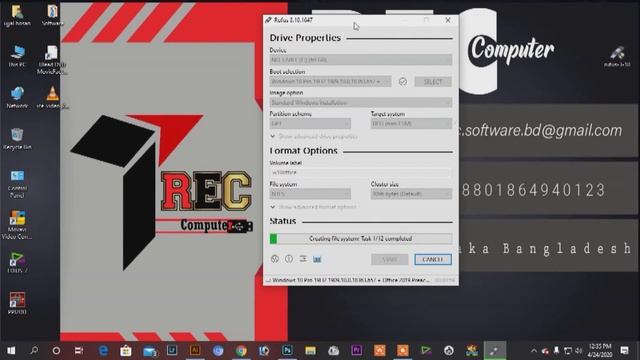Open Task View on the taskbar
Viewport: 640px width, 360px height.
click(x=79, y=350)
